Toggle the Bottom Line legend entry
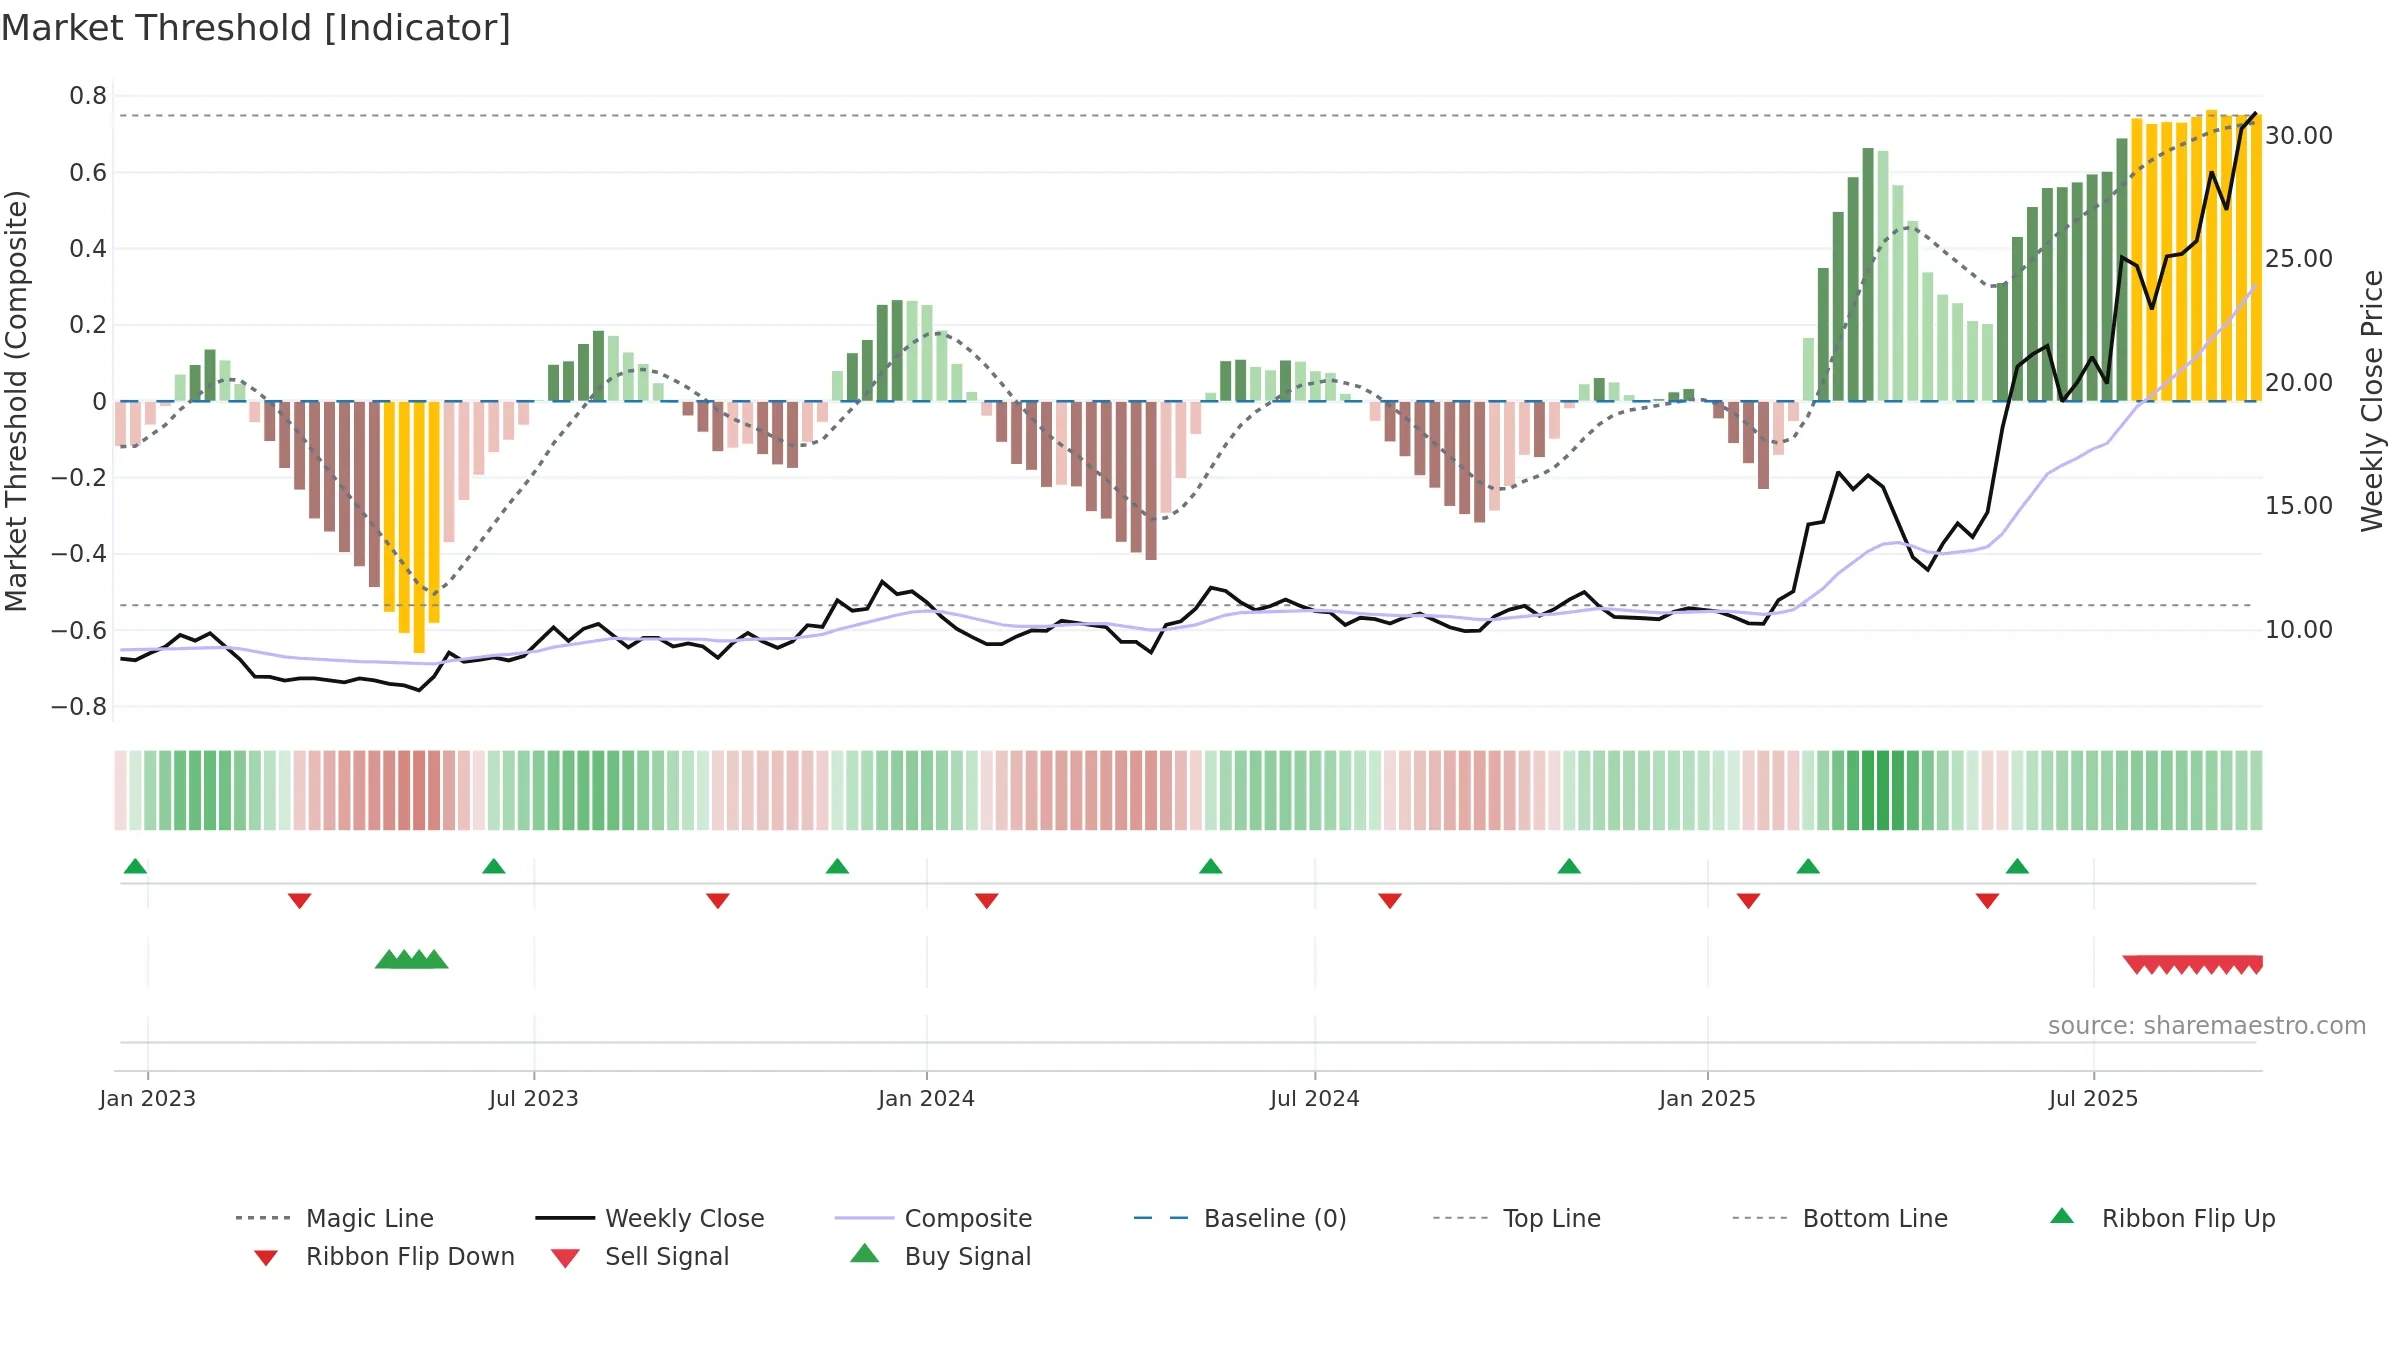Image resolution: width=2400 pixels, height=1350 pixels. [x=1840, y=1218]
